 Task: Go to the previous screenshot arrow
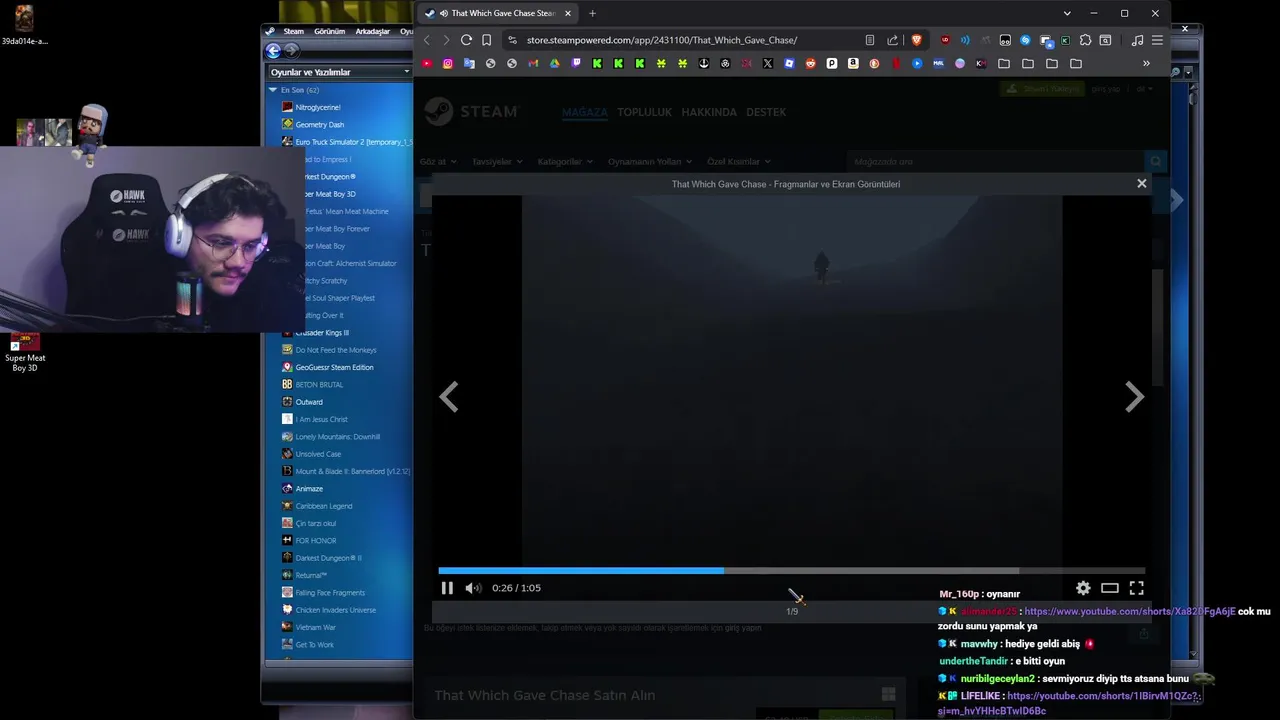point(449,397)
